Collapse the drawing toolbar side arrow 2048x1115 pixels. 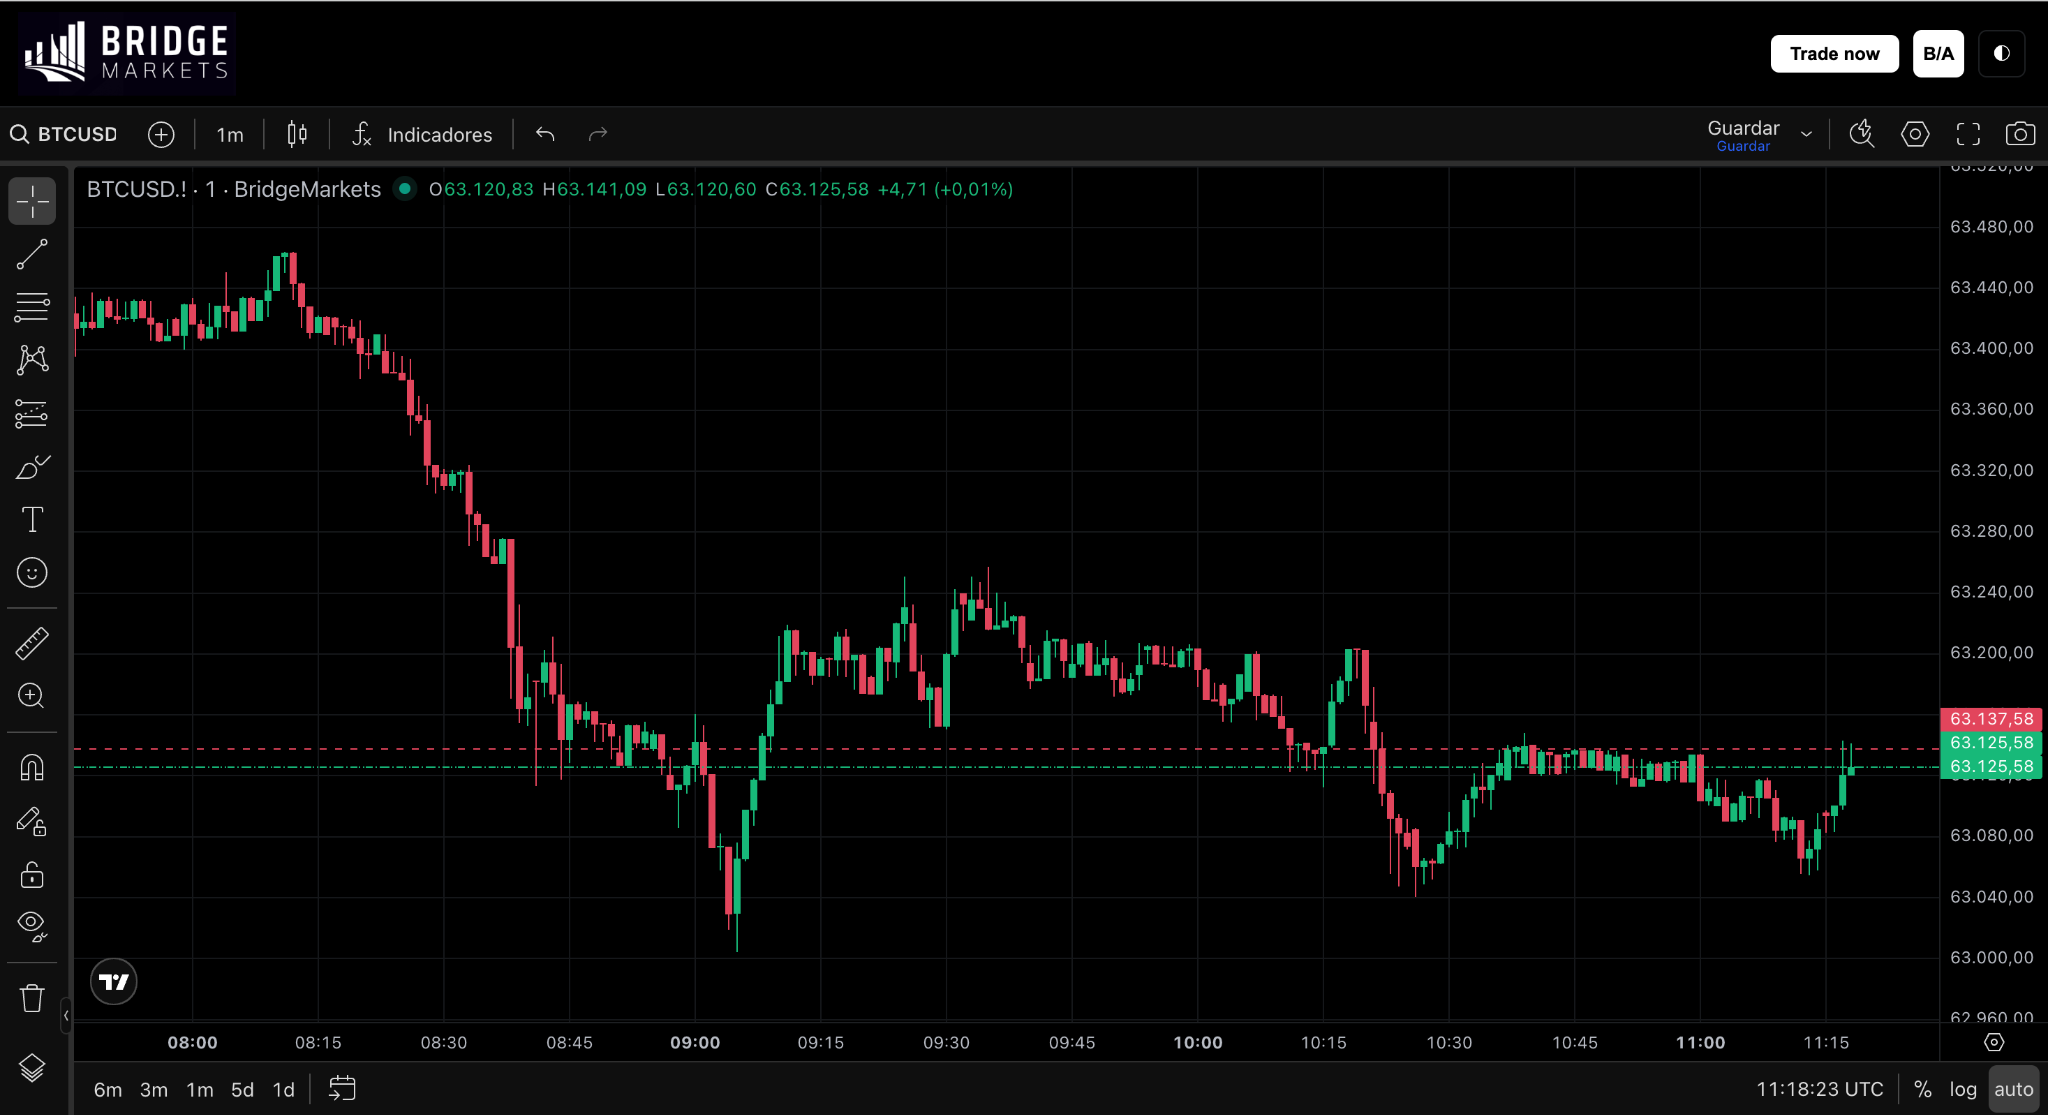point(66,1016)
